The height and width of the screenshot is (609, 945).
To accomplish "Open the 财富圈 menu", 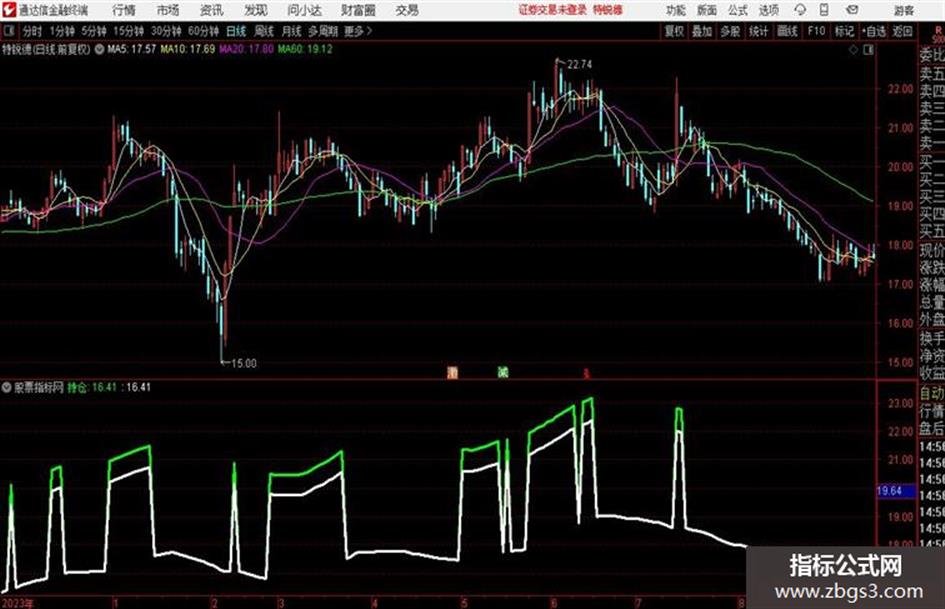I will coord(358,10).
